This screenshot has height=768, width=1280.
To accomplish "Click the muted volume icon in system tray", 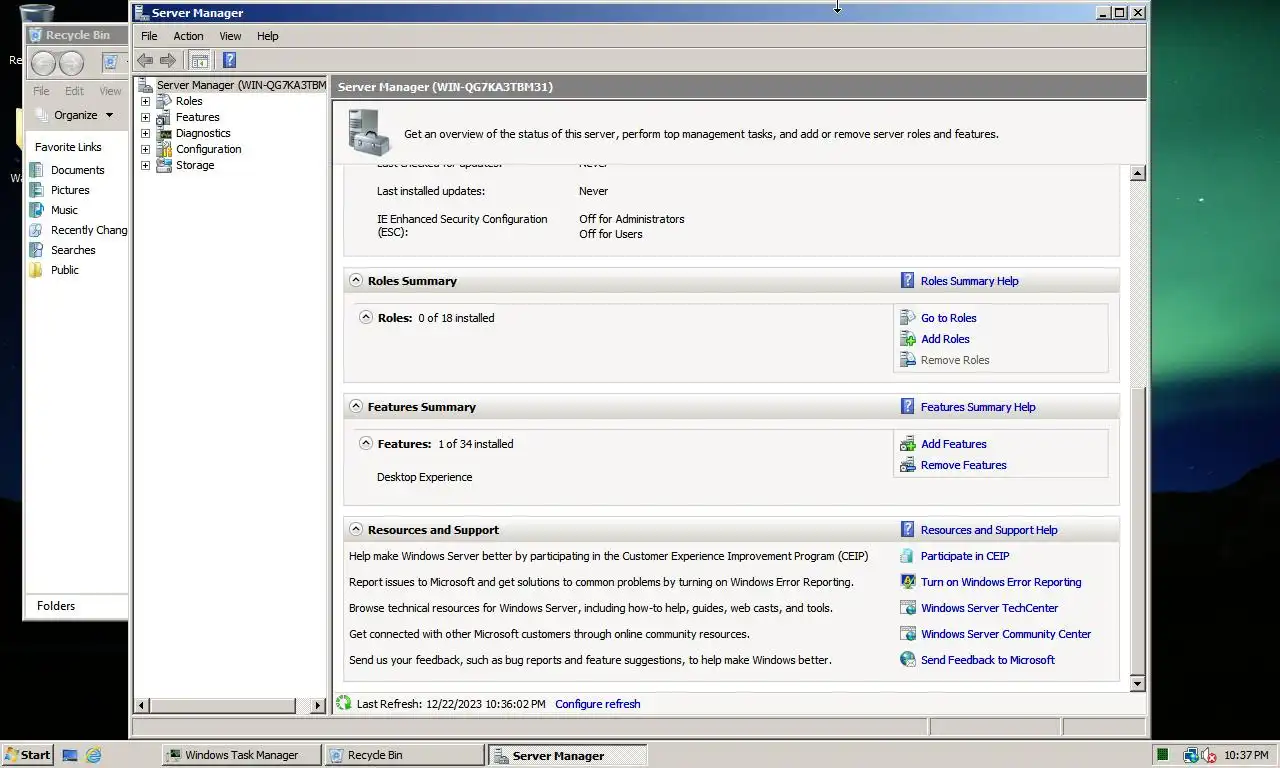I will pos(1208,755).
